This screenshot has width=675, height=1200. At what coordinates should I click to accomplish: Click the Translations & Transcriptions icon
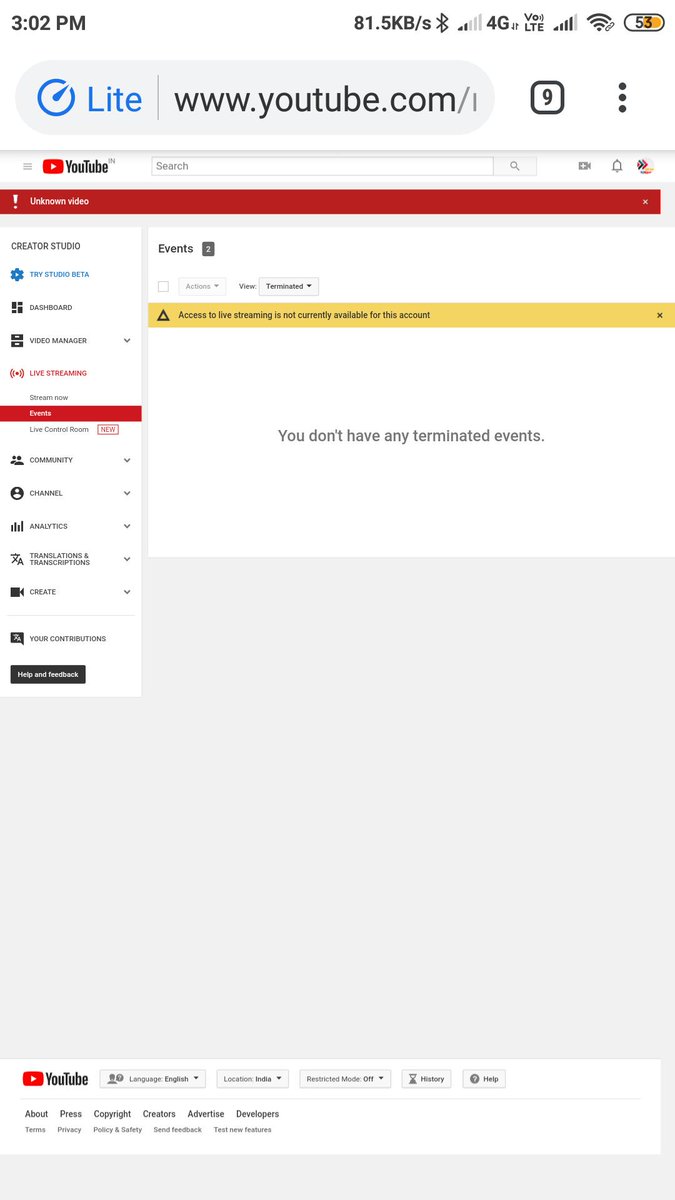[17, 559]
